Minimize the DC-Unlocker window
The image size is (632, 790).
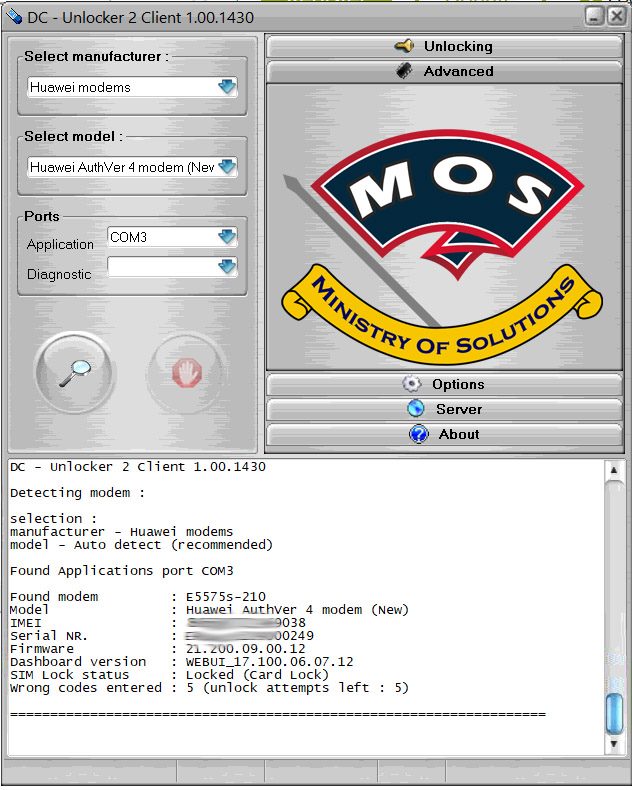click(595, 17)
